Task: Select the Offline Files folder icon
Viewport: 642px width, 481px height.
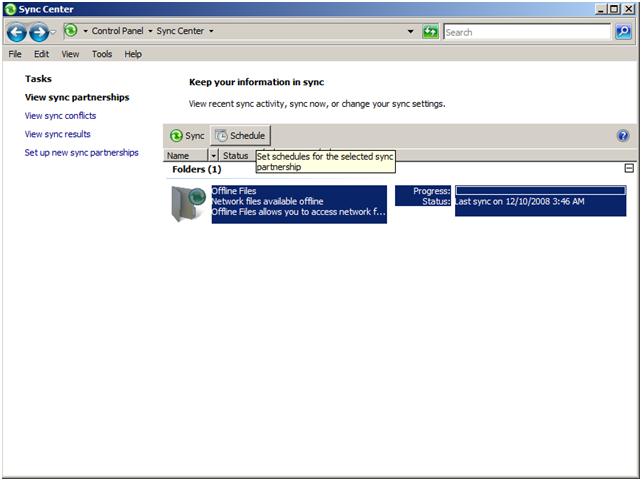Action: [x=188, y=203]
